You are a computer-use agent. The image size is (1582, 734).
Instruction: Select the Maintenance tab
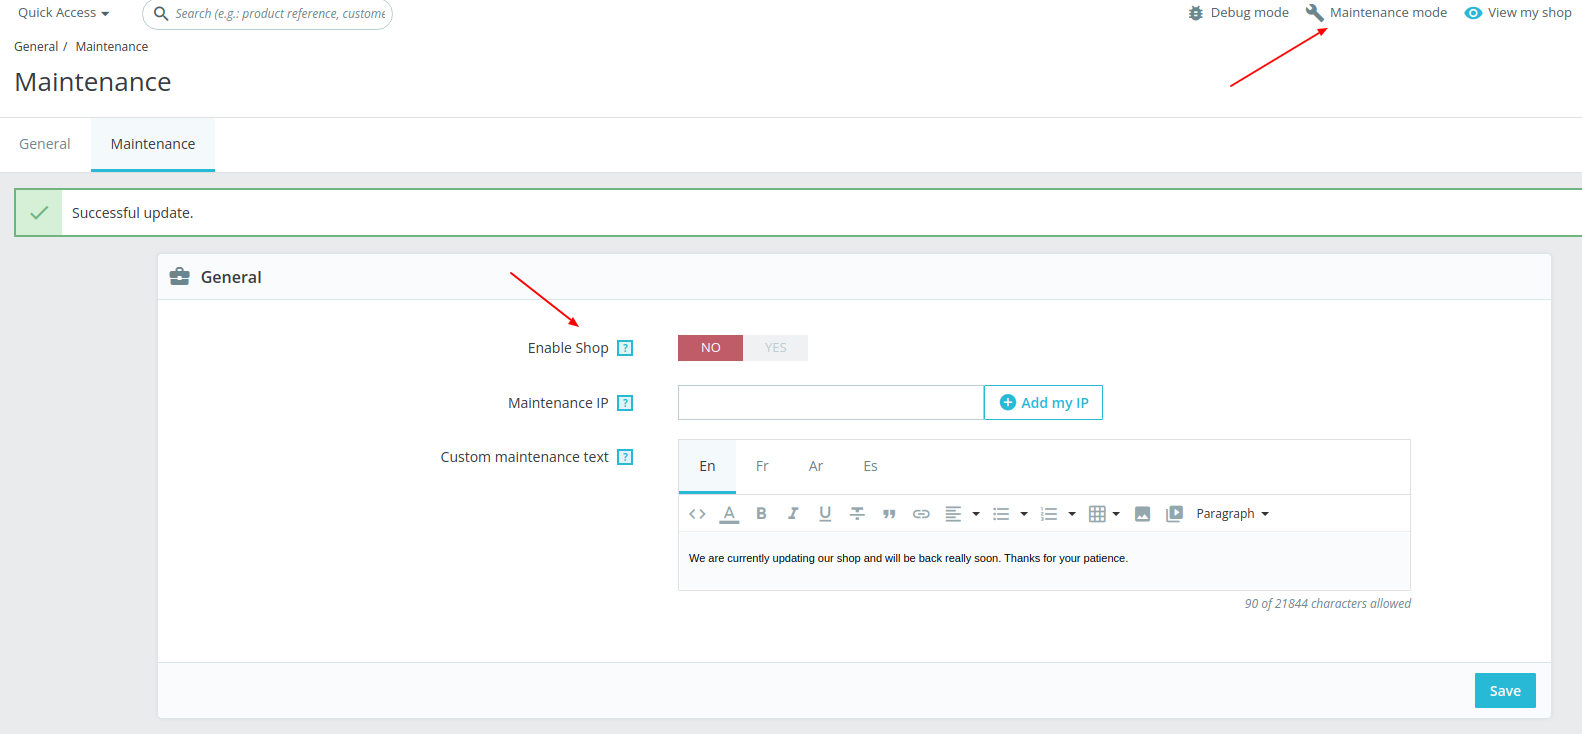click(x=153, y=144)
